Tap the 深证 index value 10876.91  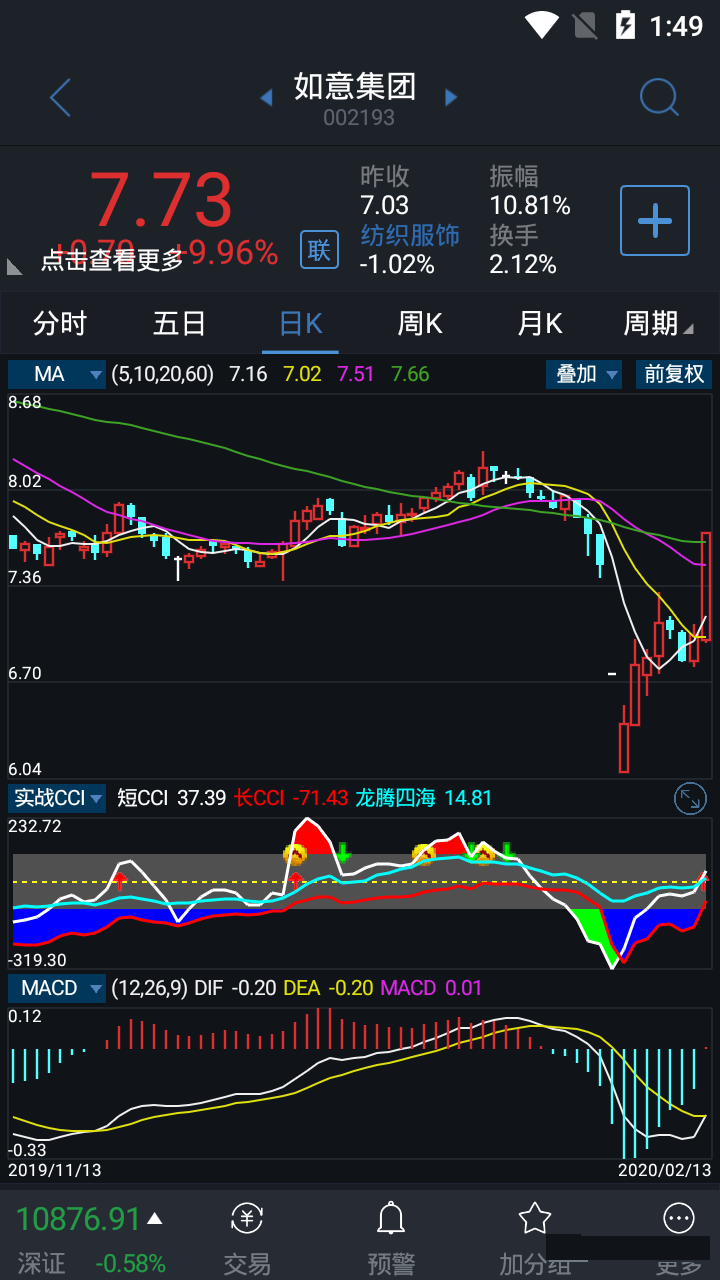coord(78,1218)
